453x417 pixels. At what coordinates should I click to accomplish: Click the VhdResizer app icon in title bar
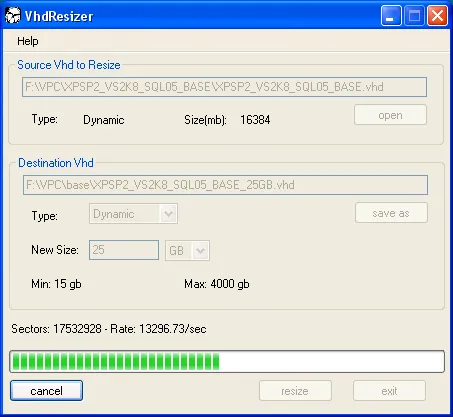click(x=13, y=16)
